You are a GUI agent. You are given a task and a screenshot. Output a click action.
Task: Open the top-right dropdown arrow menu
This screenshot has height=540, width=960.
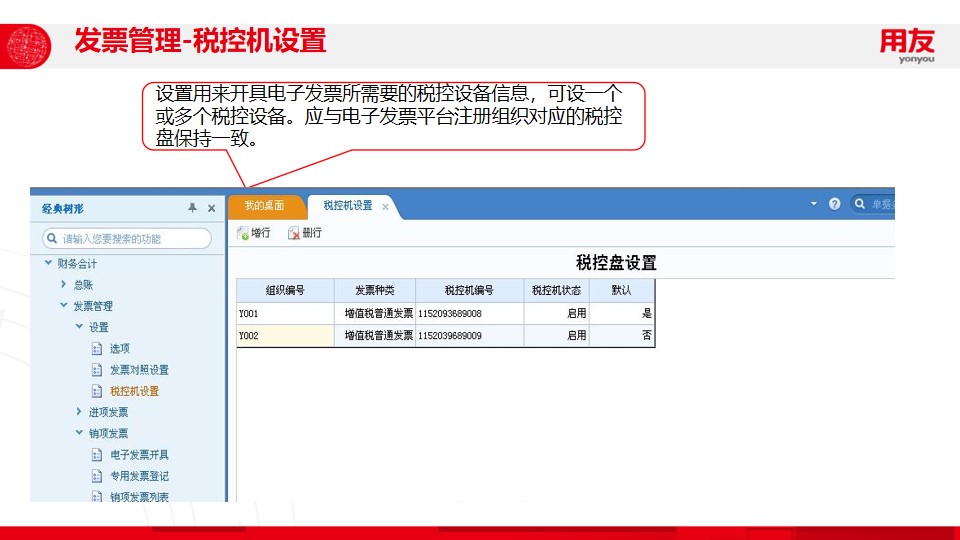pos(814,204)
